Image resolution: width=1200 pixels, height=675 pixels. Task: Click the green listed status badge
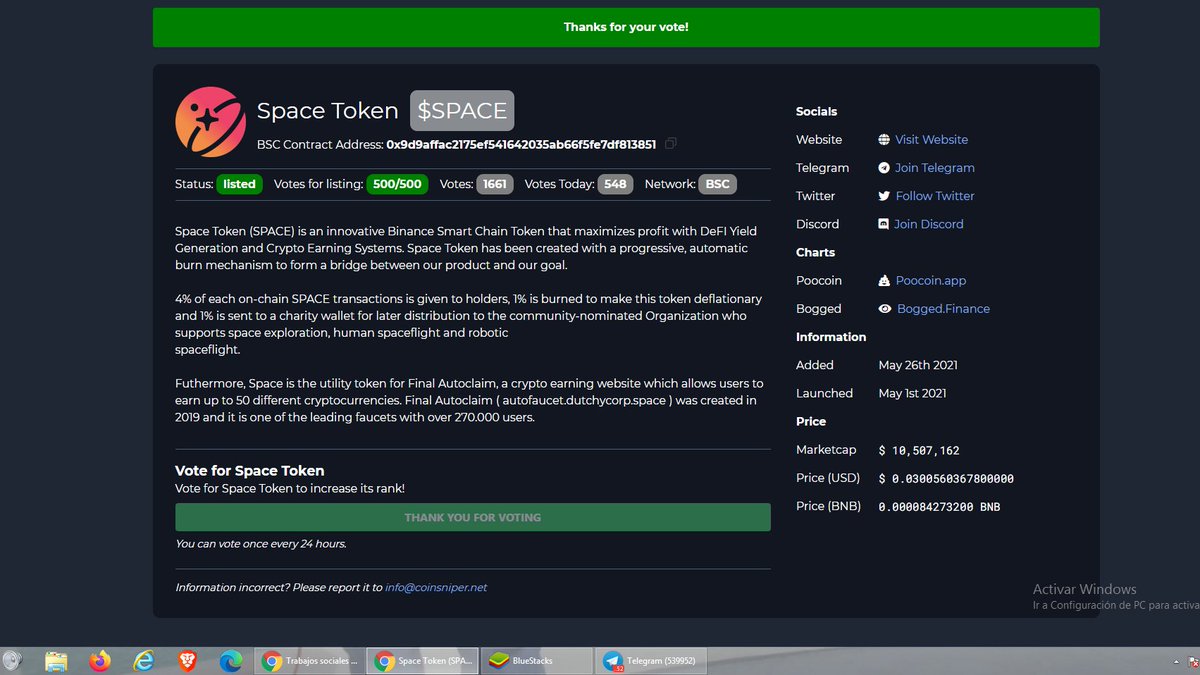(x=239, y=184)
